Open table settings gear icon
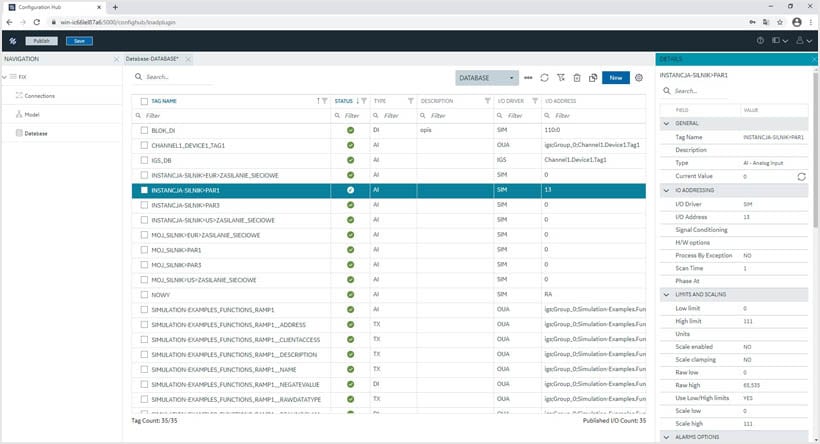Screen dimensions: 820x444 click(639, 77)
